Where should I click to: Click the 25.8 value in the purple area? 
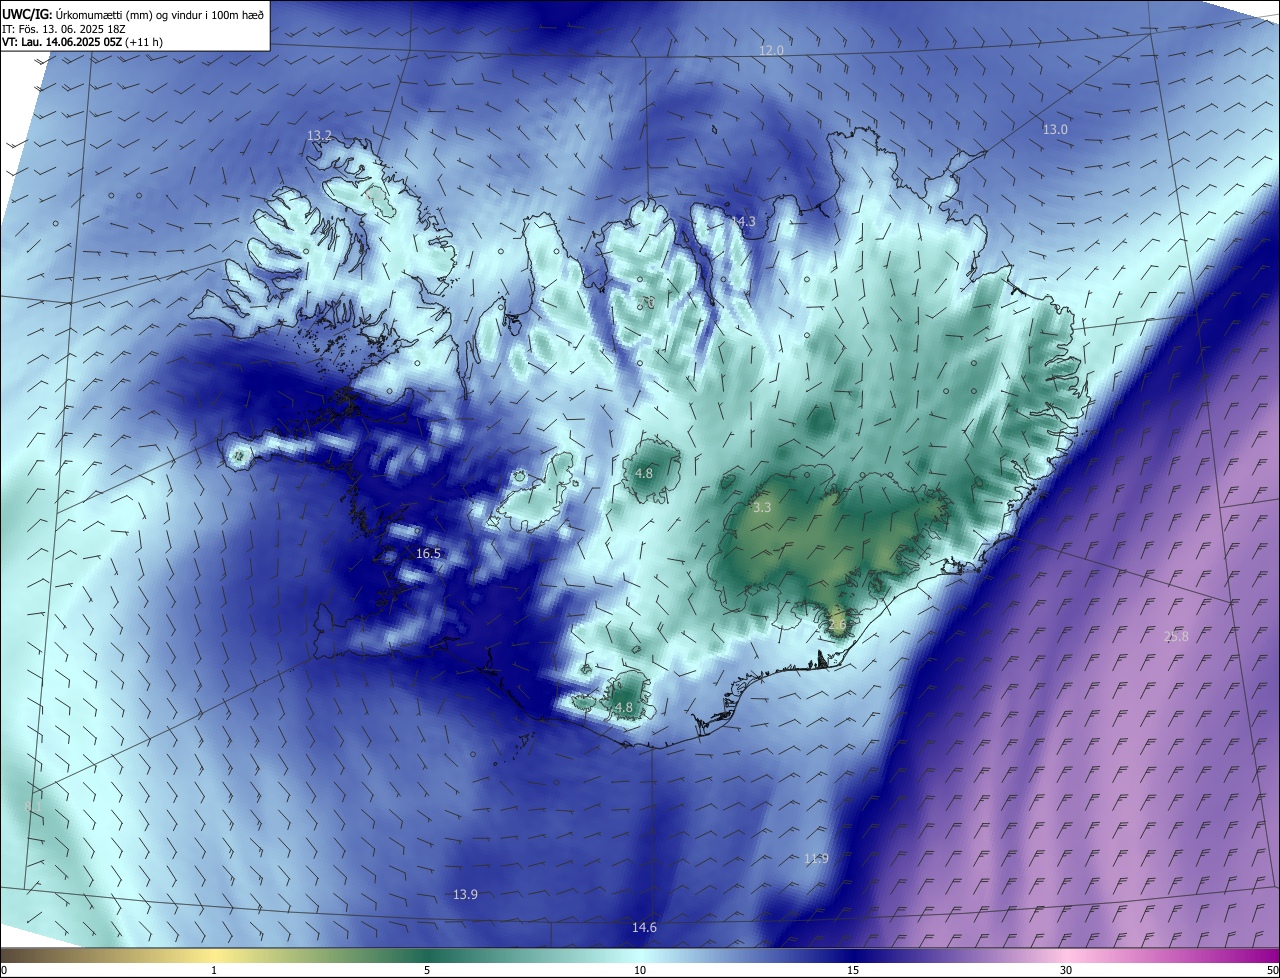click(1177, 637)
